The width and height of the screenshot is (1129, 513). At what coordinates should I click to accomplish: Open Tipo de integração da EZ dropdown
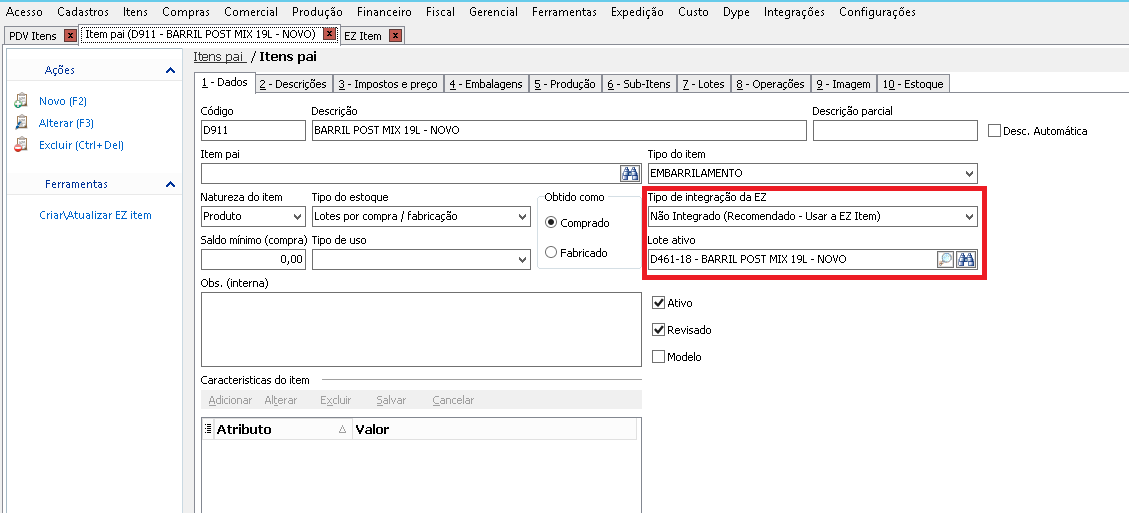[970, 216]
